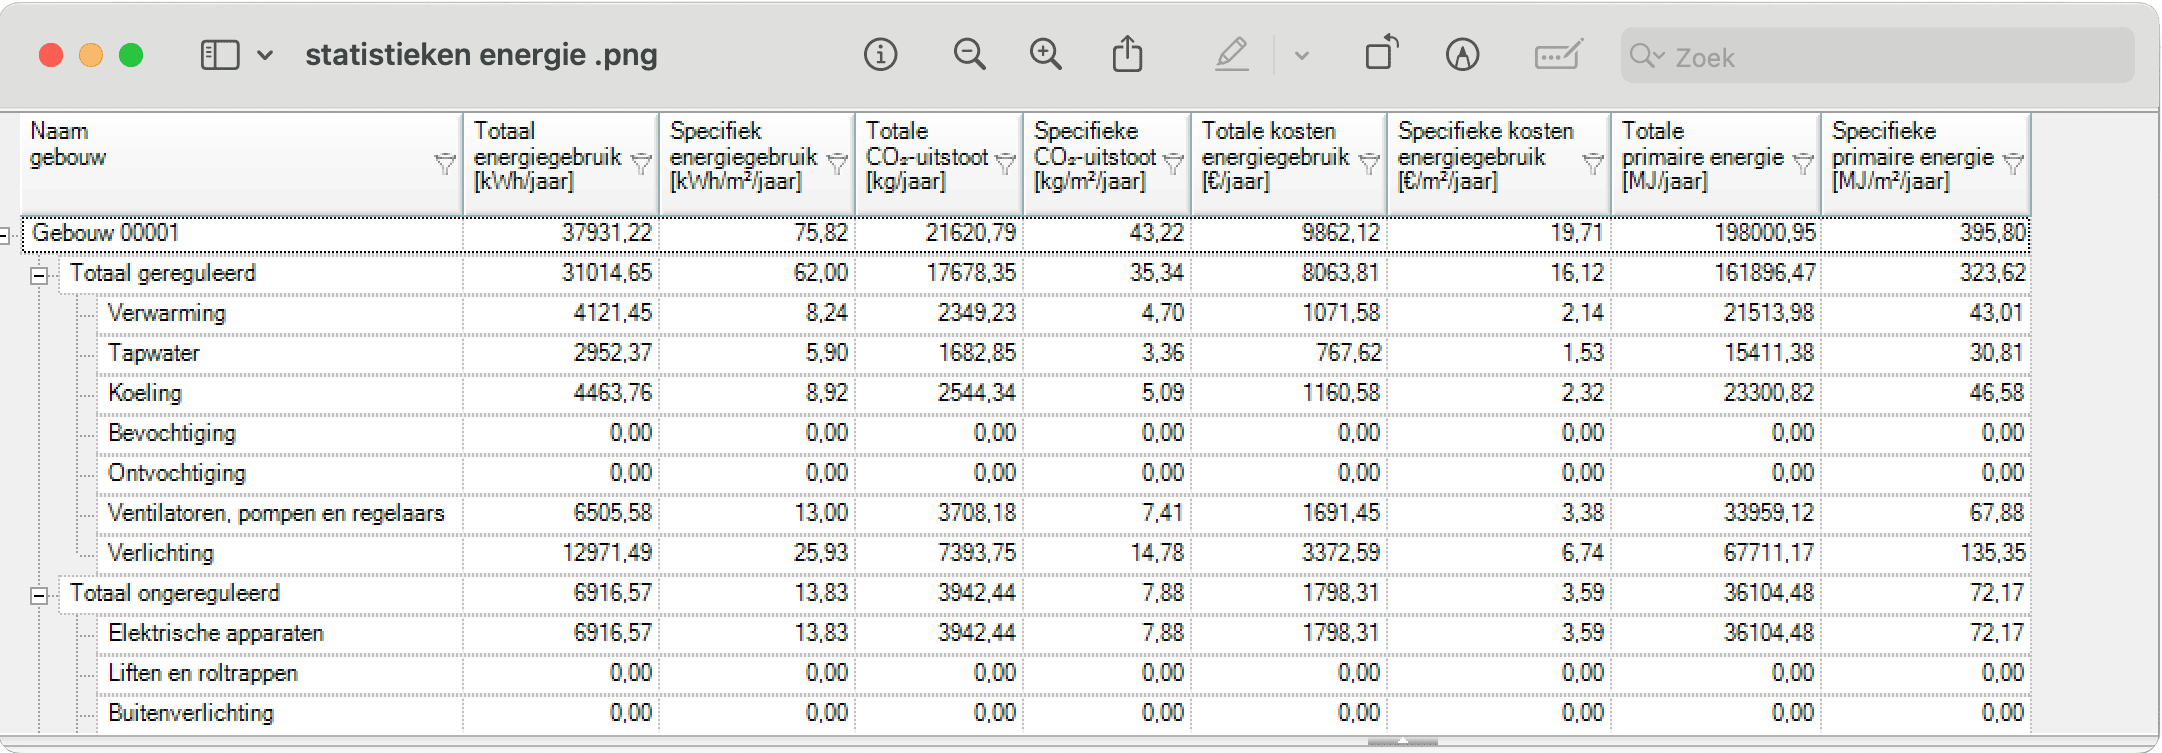Filter Specifiek energiegebruik column
This screenshot has height=753, width=2162.
pyautogui.click(x=838, y=163)
